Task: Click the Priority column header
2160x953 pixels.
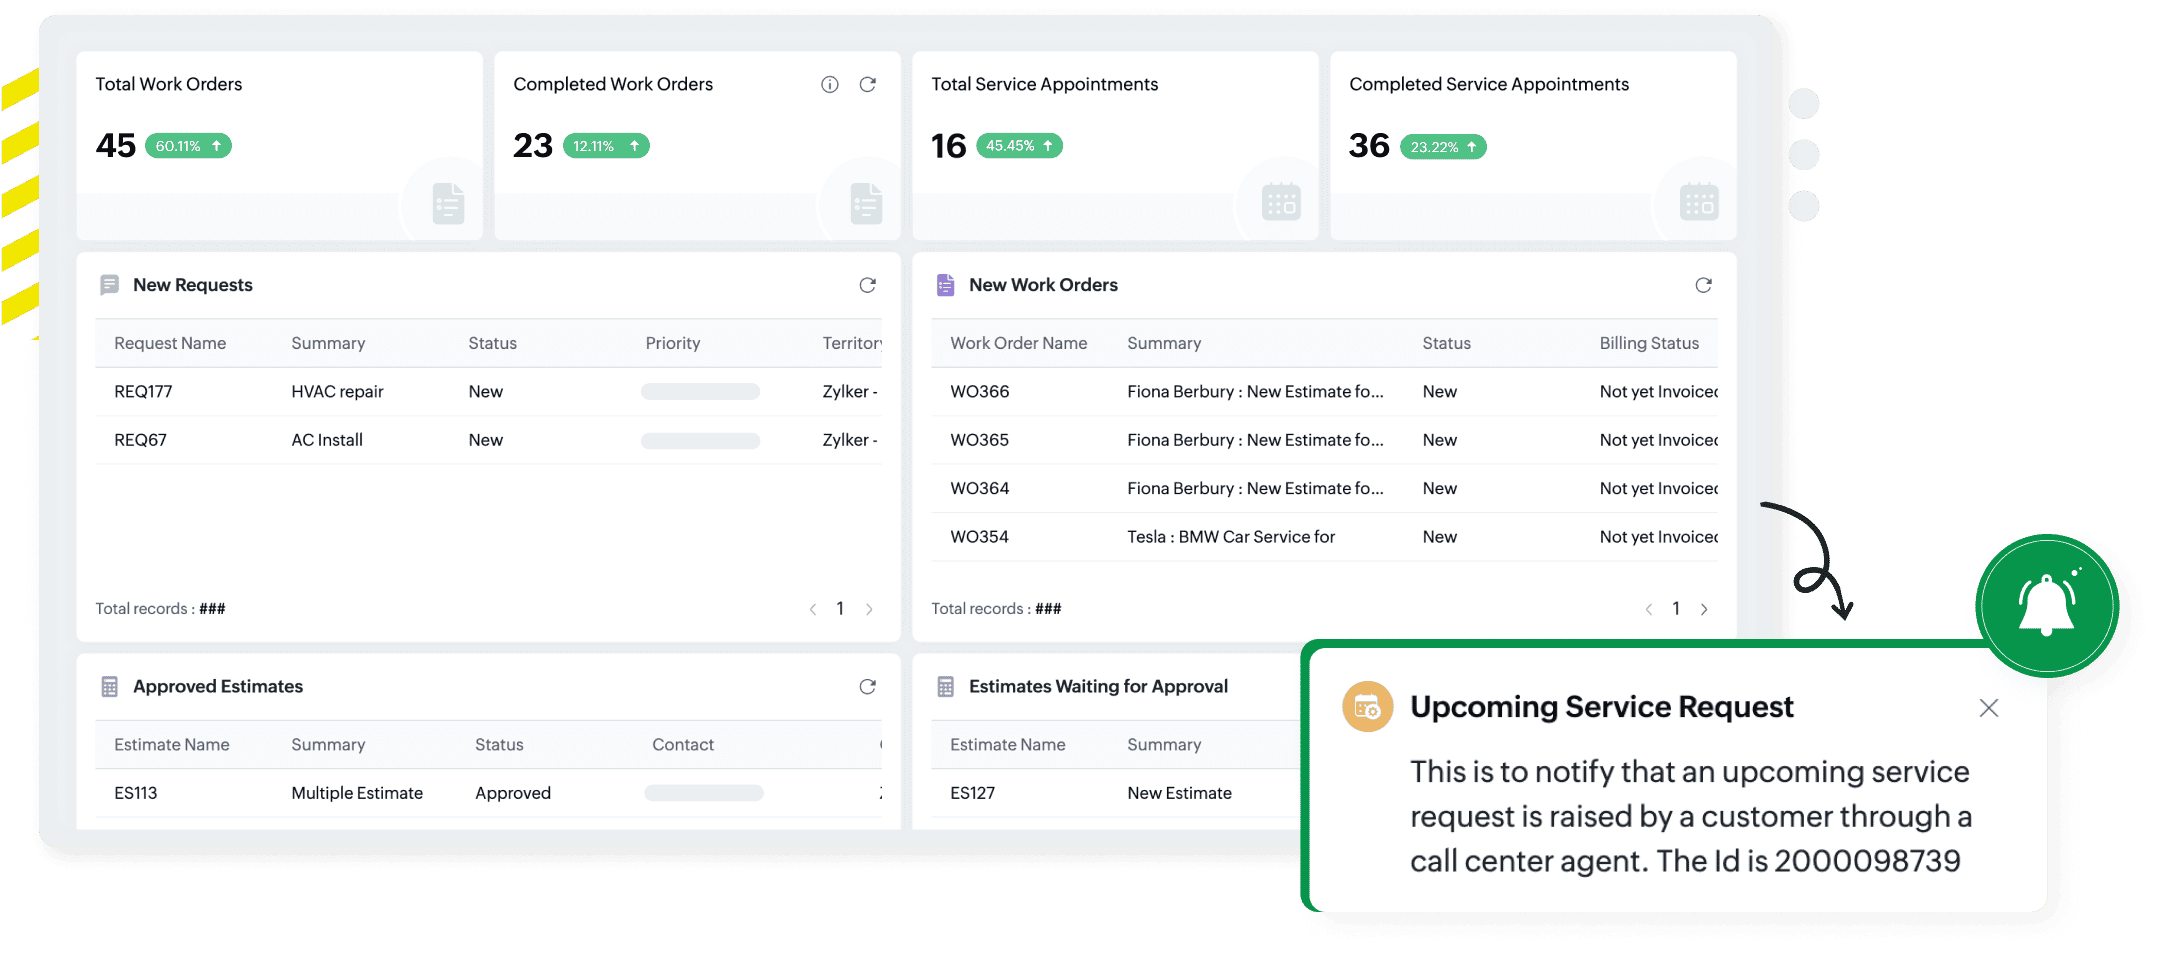Action: click(x=672, y=343)
